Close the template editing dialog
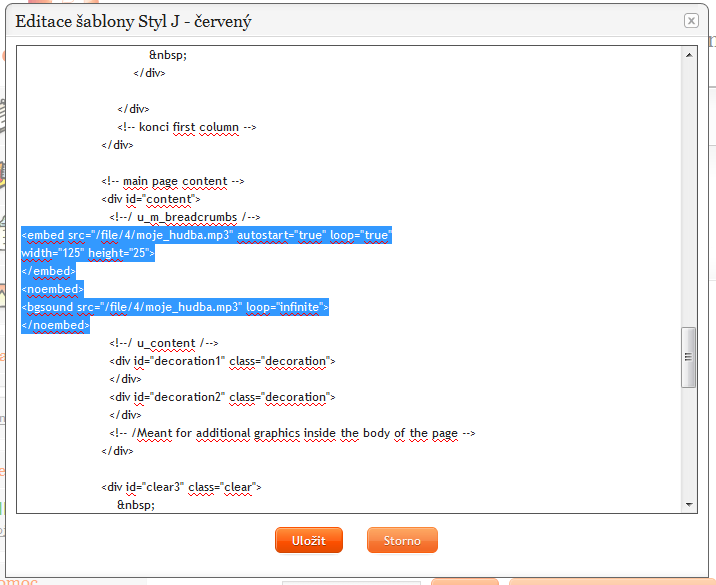 (691, 21)
